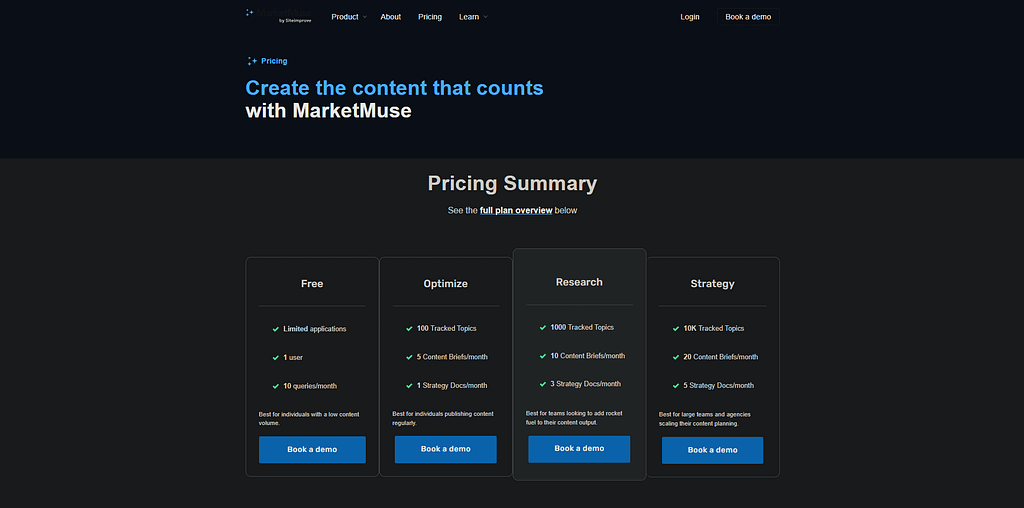Click '10K Tracked Topics' text

point(714,328)
